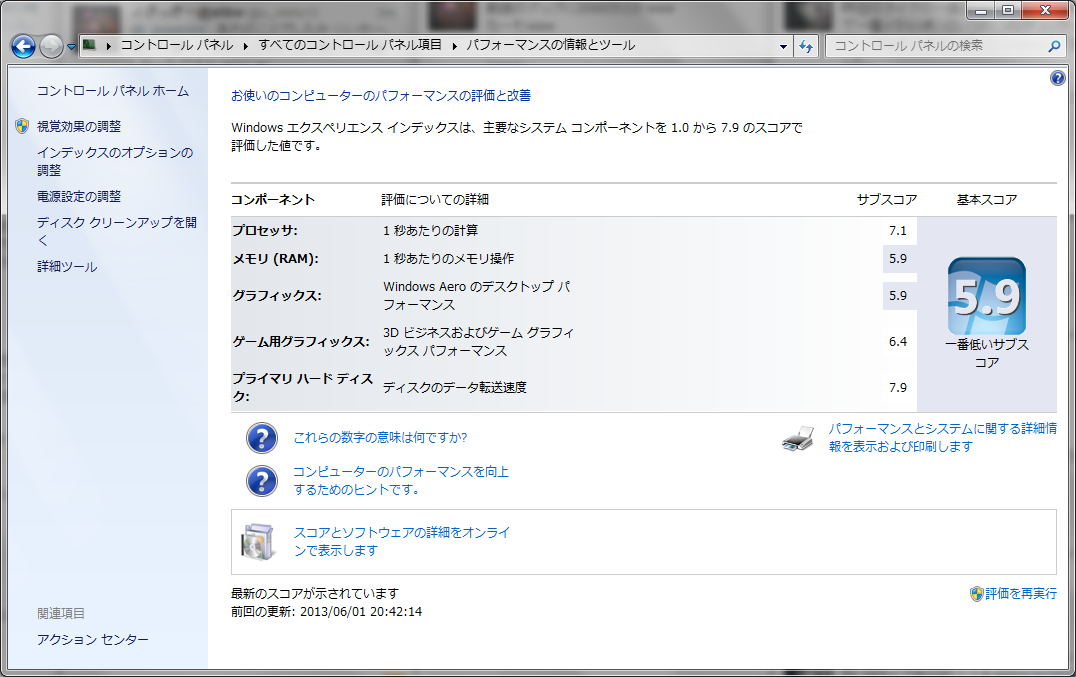This screenshot has width=1076, height=677.
Task: Maximize the control panel window
Action: 1007,10
